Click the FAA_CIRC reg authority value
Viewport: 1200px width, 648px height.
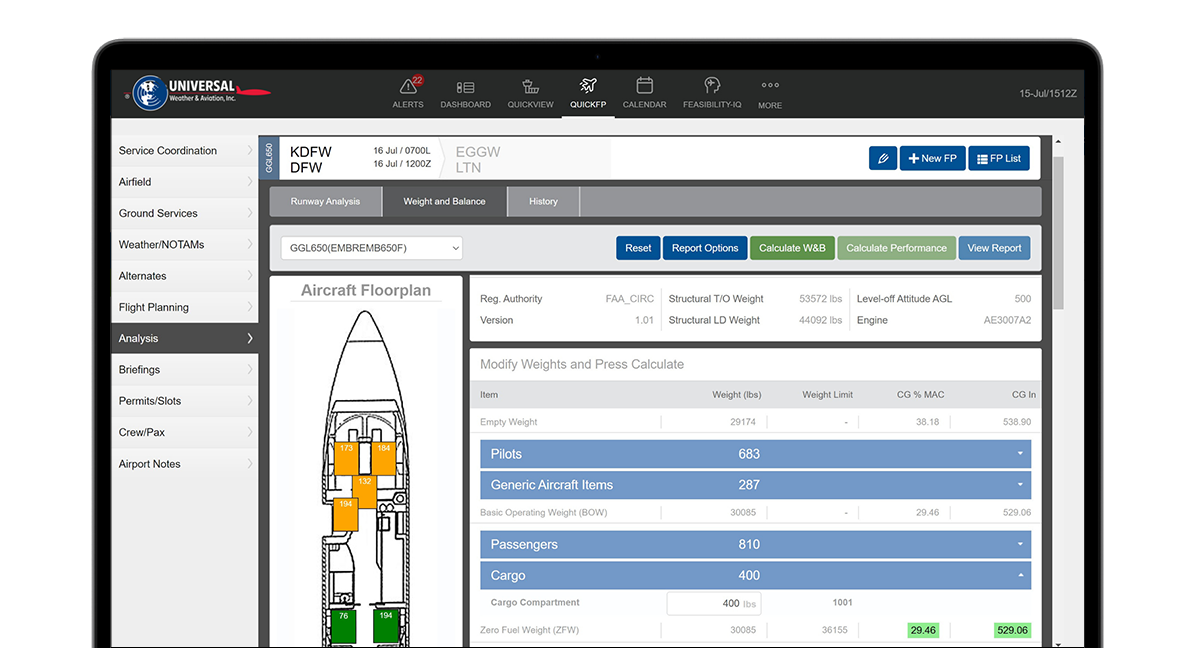[x=630, y=299]
